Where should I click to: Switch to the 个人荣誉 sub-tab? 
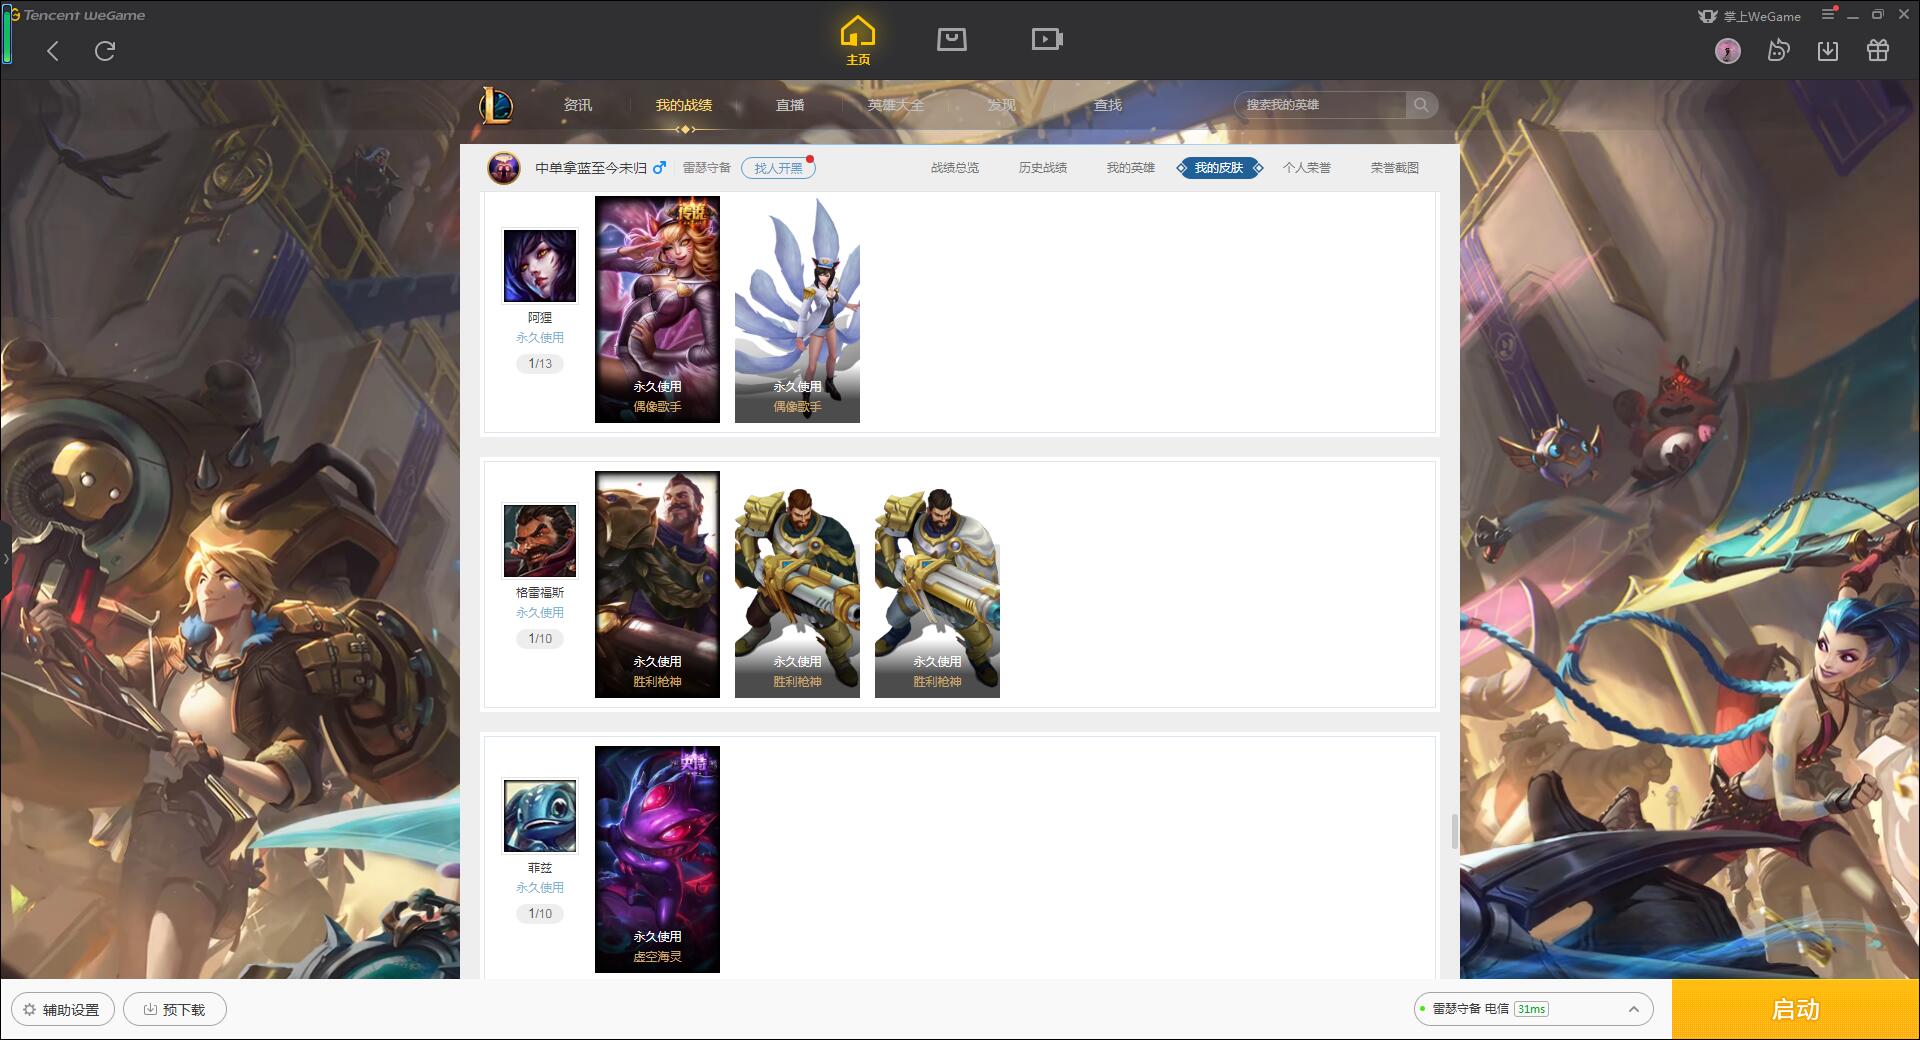pyautogui.click(x=1307, y=168)
